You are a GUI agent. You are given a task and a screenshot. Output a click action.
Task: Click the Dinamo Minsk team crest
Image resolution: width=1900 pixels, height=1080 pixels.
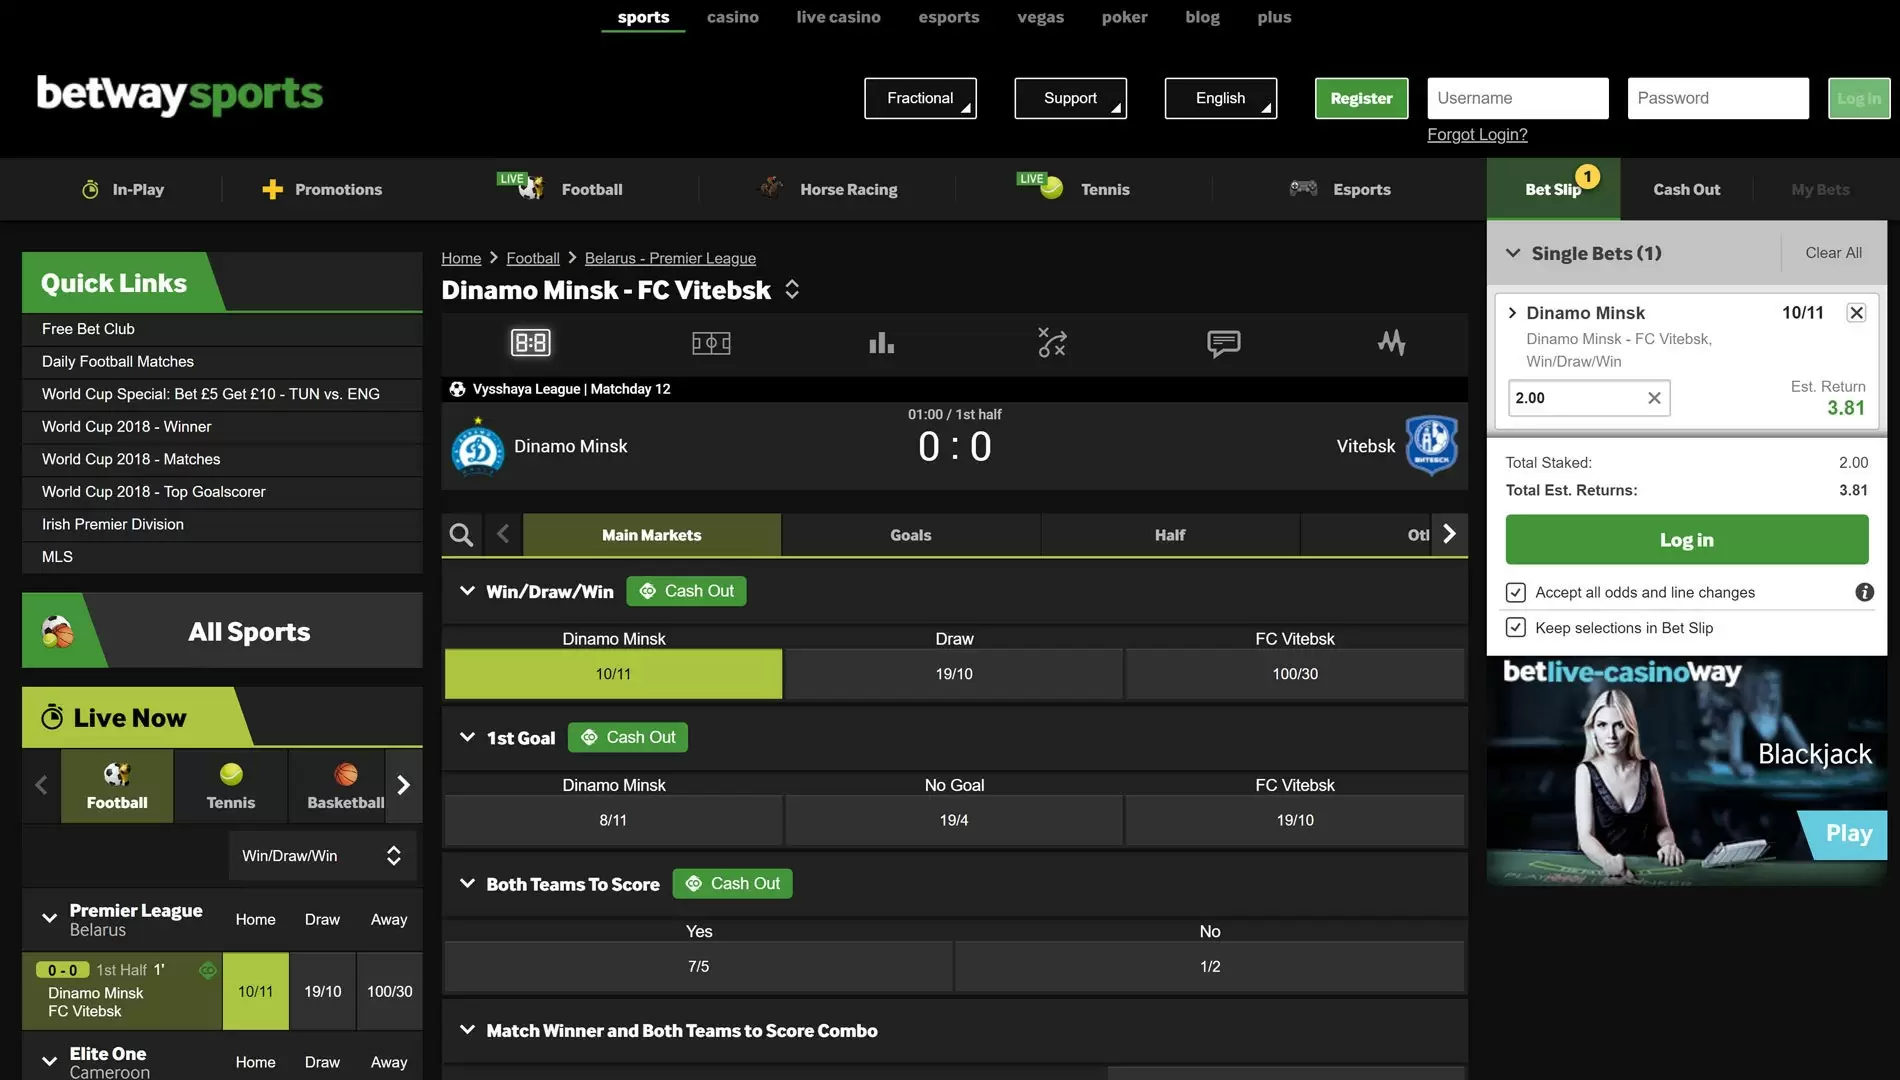[x=477, y=447]
